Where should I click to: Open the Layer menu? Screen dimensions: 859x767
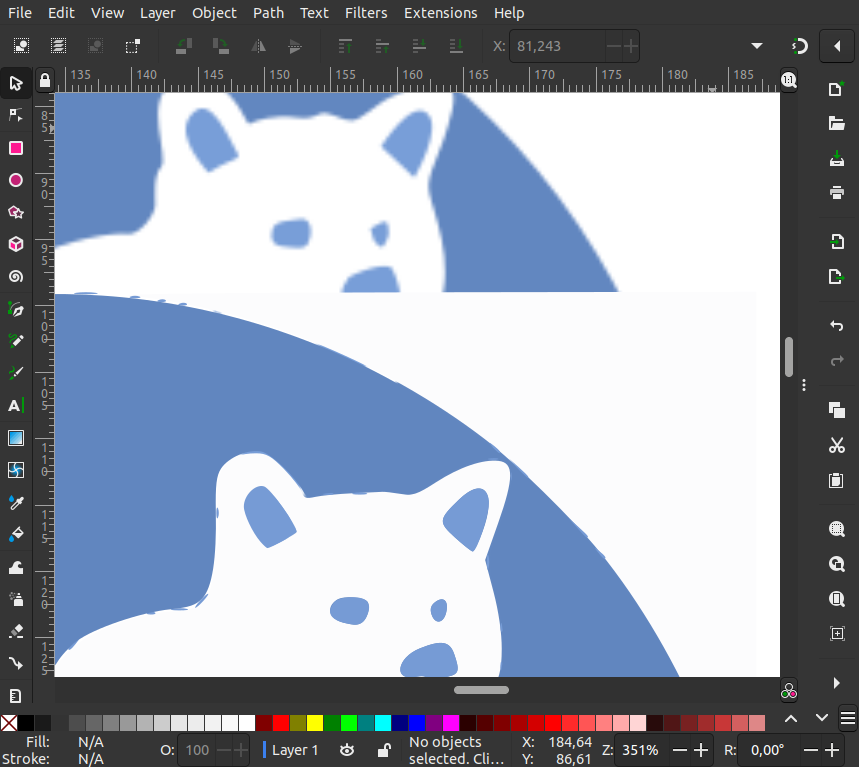point(157,13)
